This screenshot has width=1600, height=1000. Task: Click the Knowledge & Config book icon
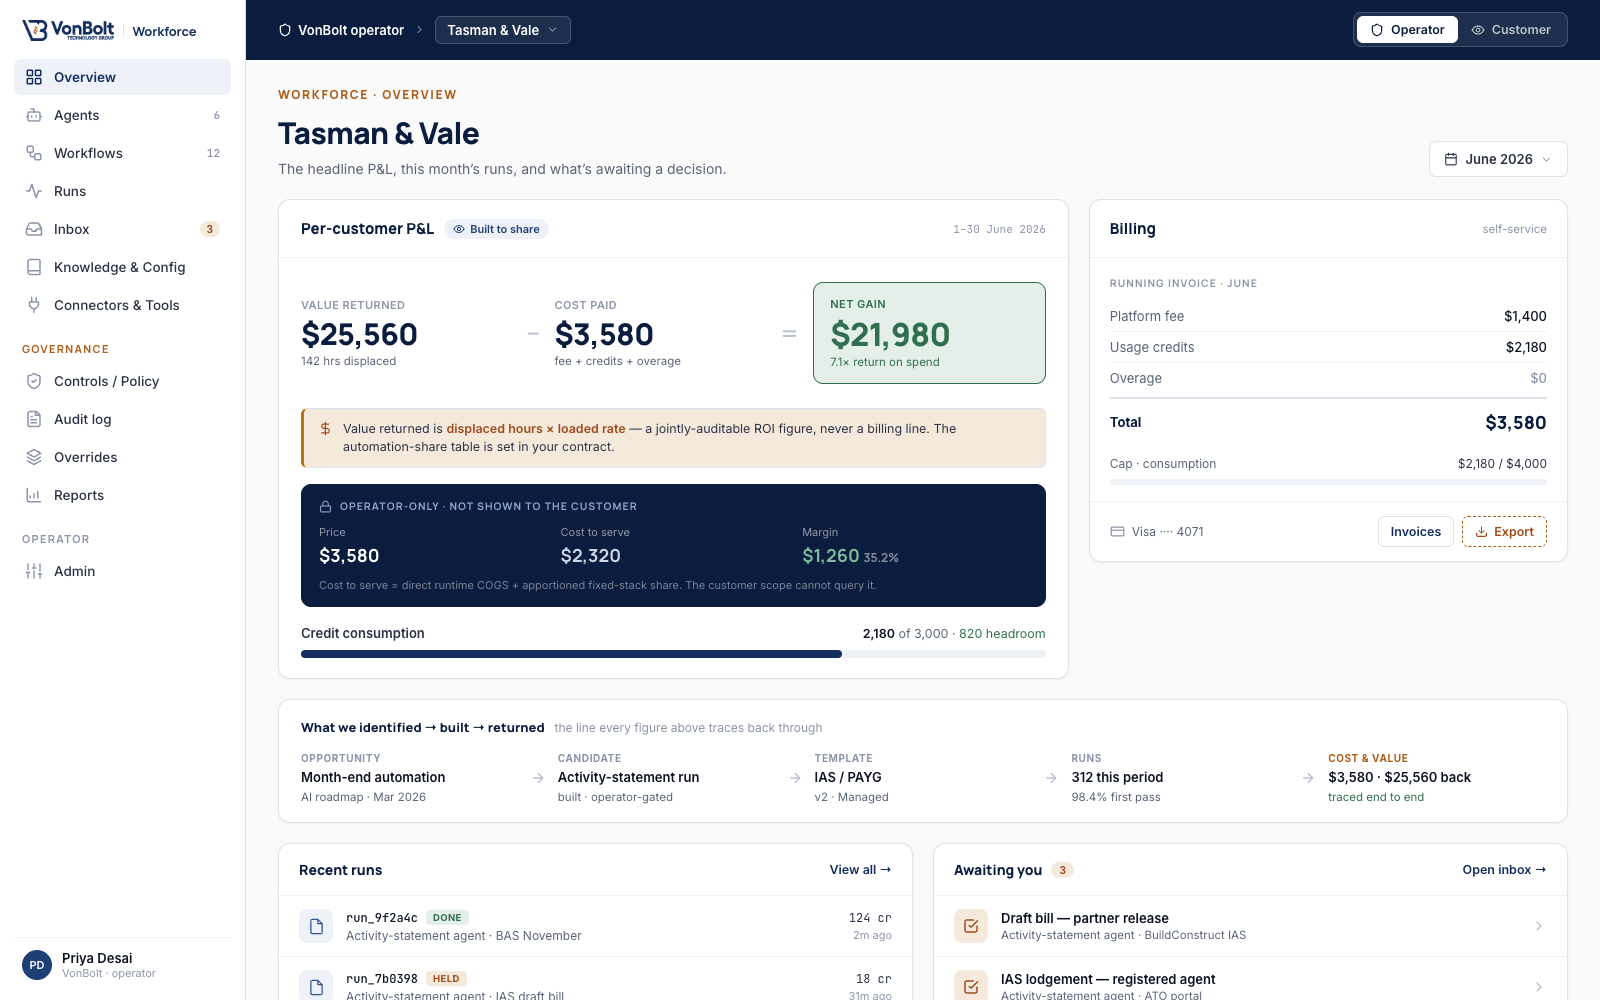point(34,267)
